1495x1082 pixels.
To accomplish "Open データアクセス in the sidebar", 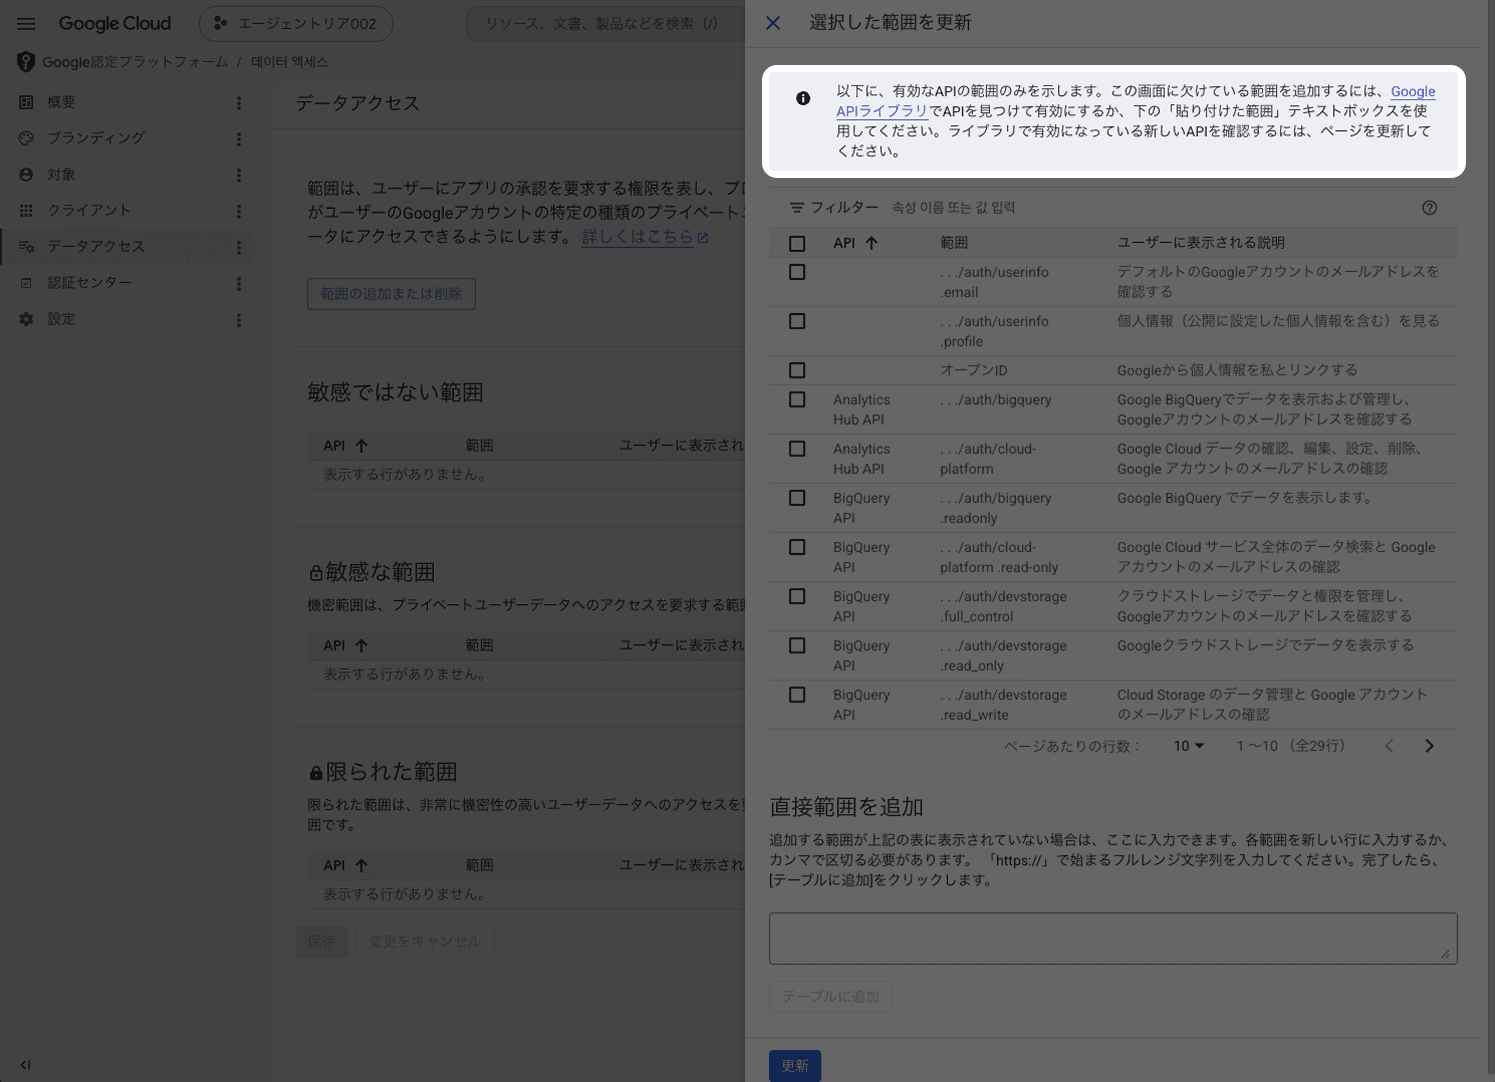I will coord(96,246).
